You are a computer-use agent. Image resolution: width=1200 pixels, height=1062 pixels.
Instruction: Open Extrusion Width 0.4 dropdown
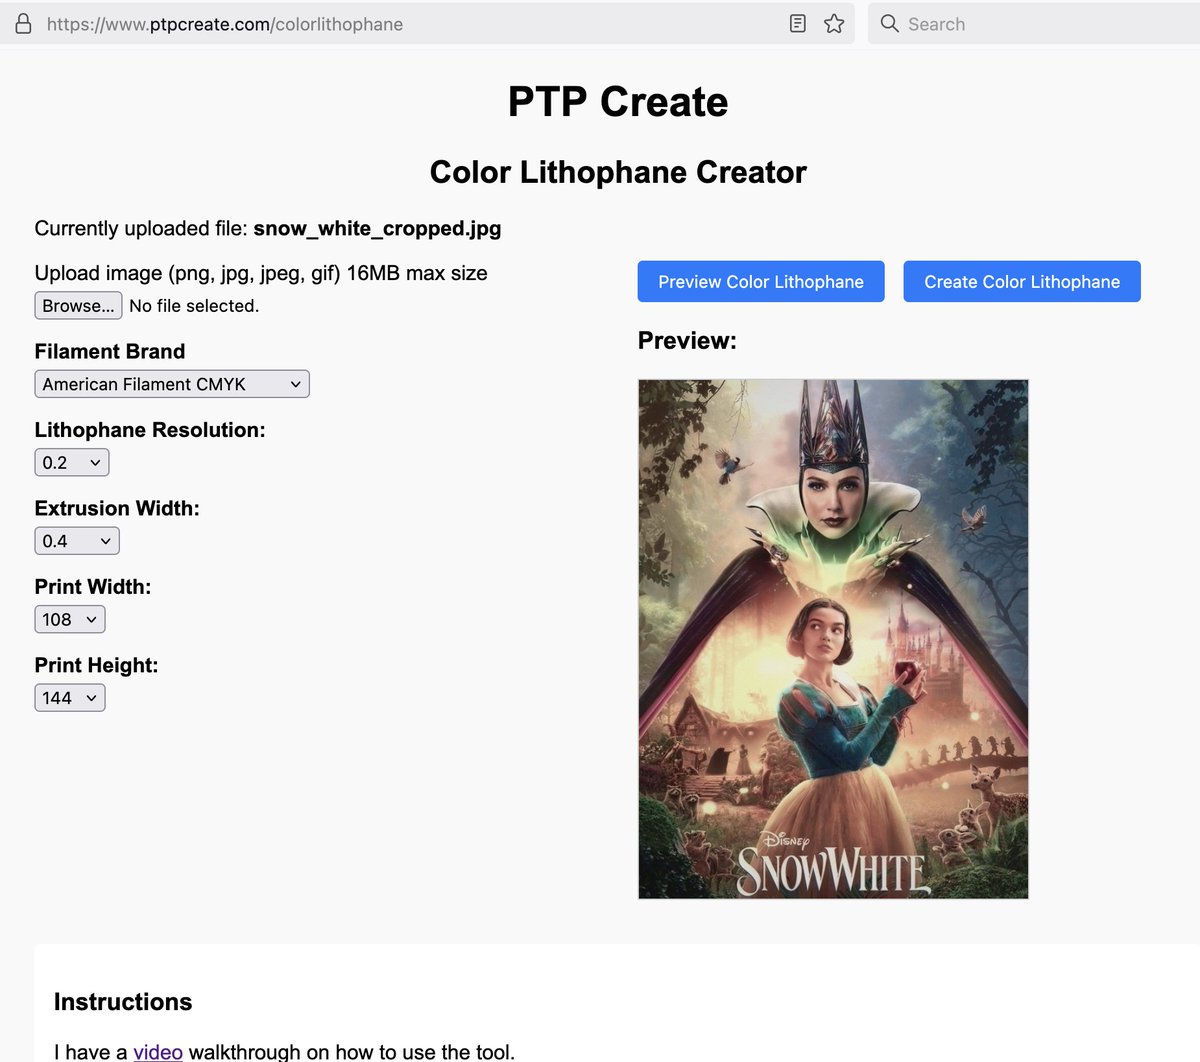[x=77, y=541]
